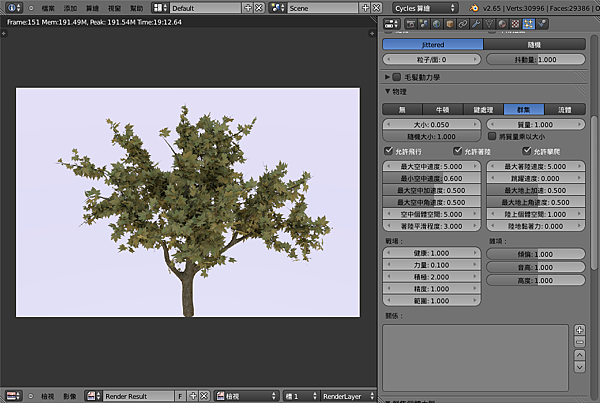This screenshot has width=600, height=403.
Task: Add new image with plus icon beside Render Result
Action: pos(193,396)
